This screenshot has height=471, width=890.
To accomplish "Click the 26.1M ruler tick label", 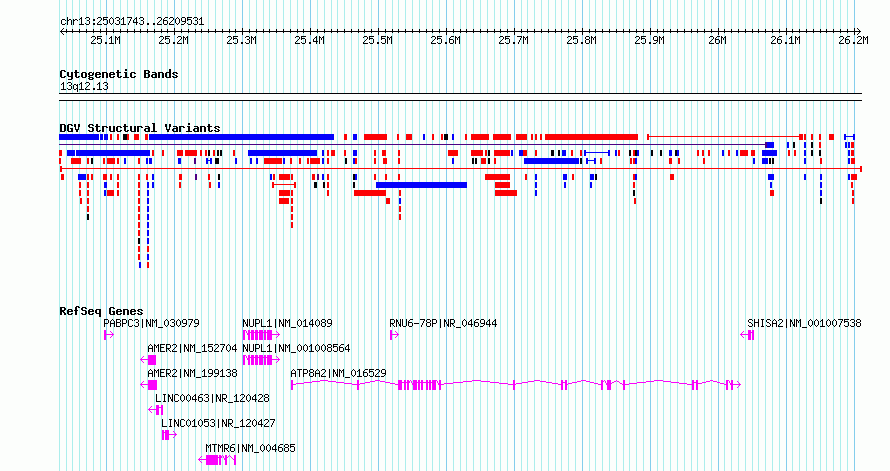I will tap(786, 41).
